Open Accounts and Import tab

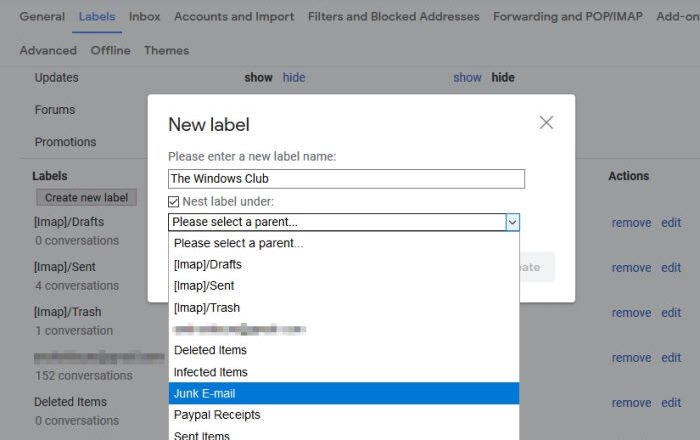coord(234,17)
